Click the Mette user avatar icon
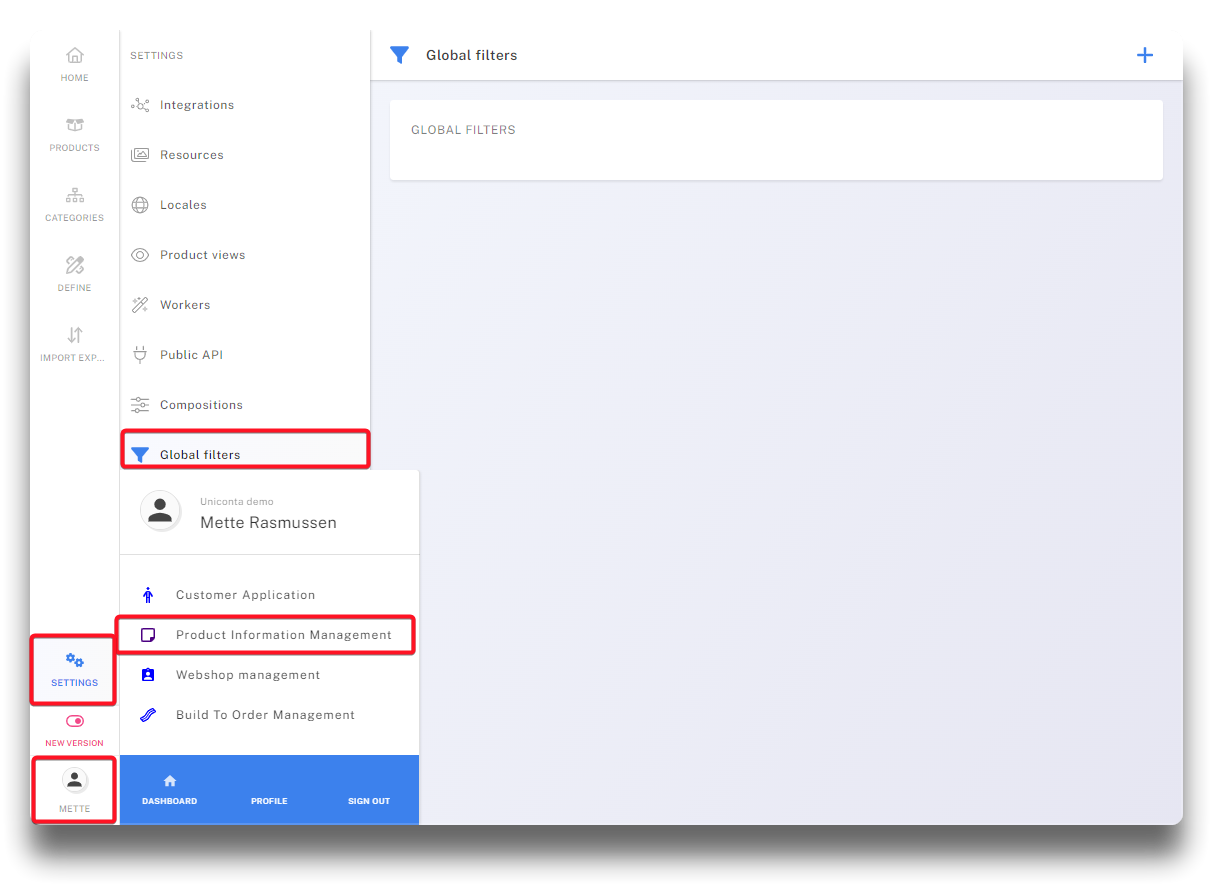 tap(74, 781)
